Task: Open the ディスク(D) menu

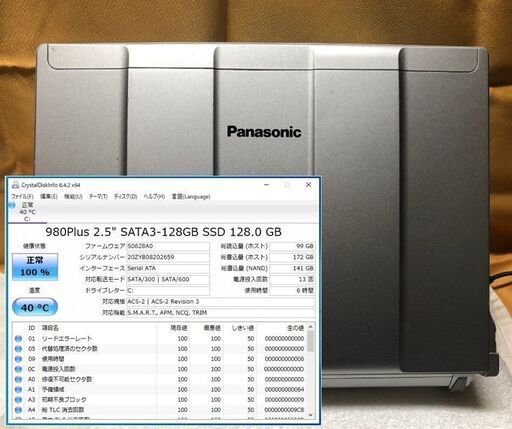Action: [125, 196]
